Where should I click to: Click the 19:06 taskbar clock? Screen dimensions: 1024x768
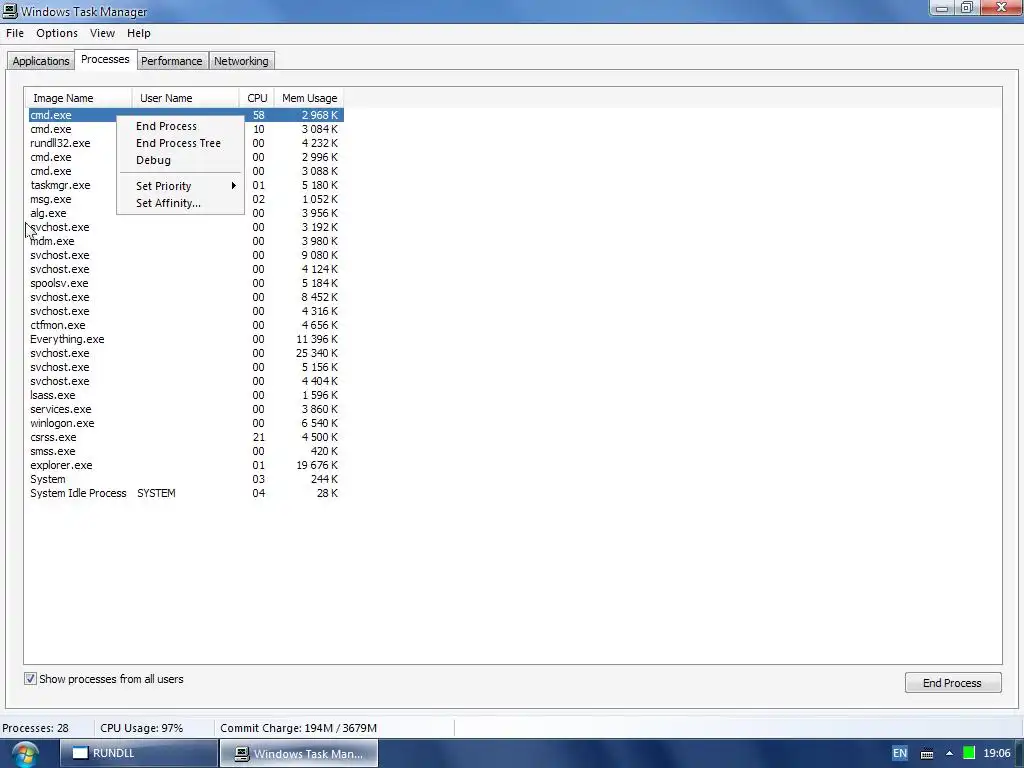point(997,753)
